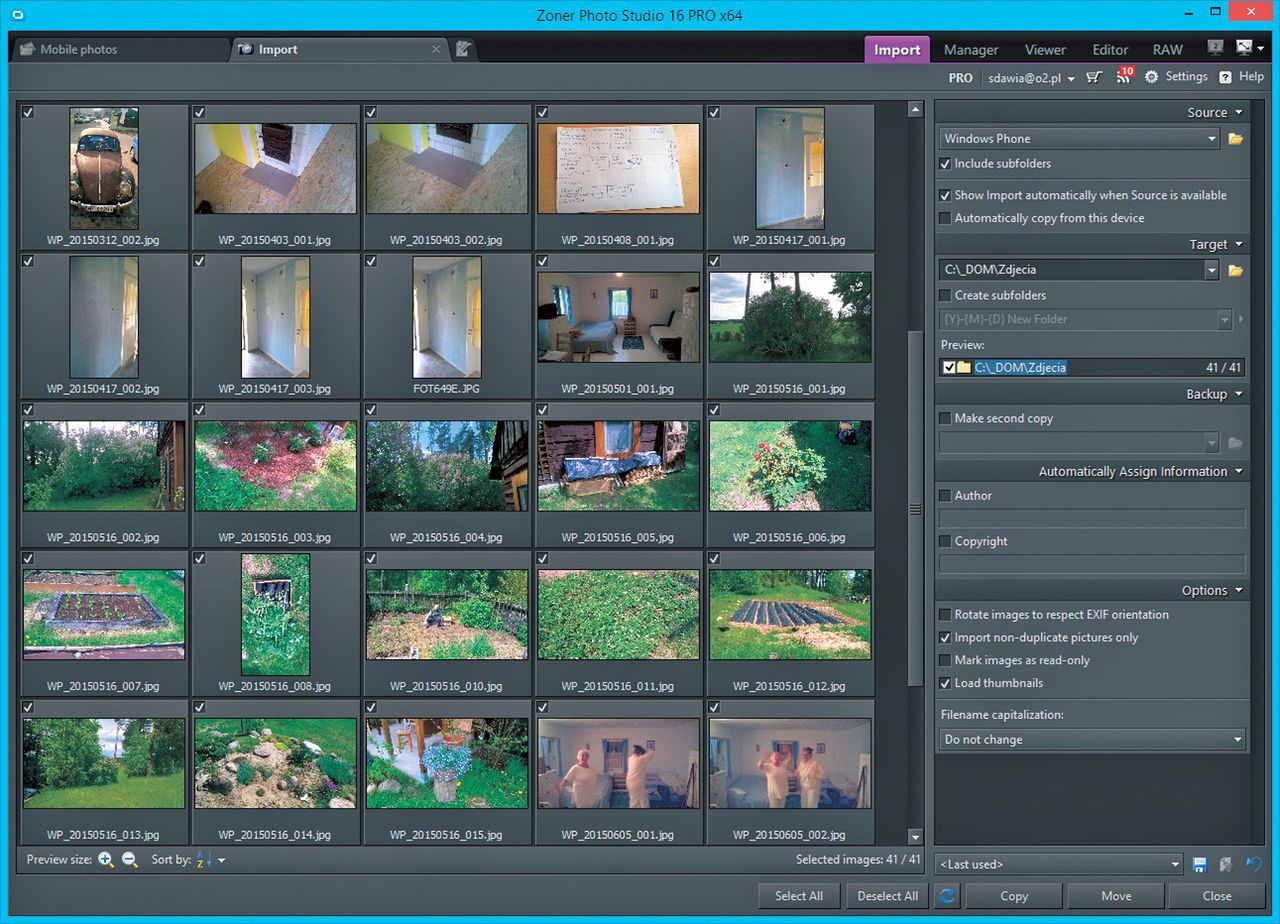Open the Windows Phone source dropdown

(1212, 139)
